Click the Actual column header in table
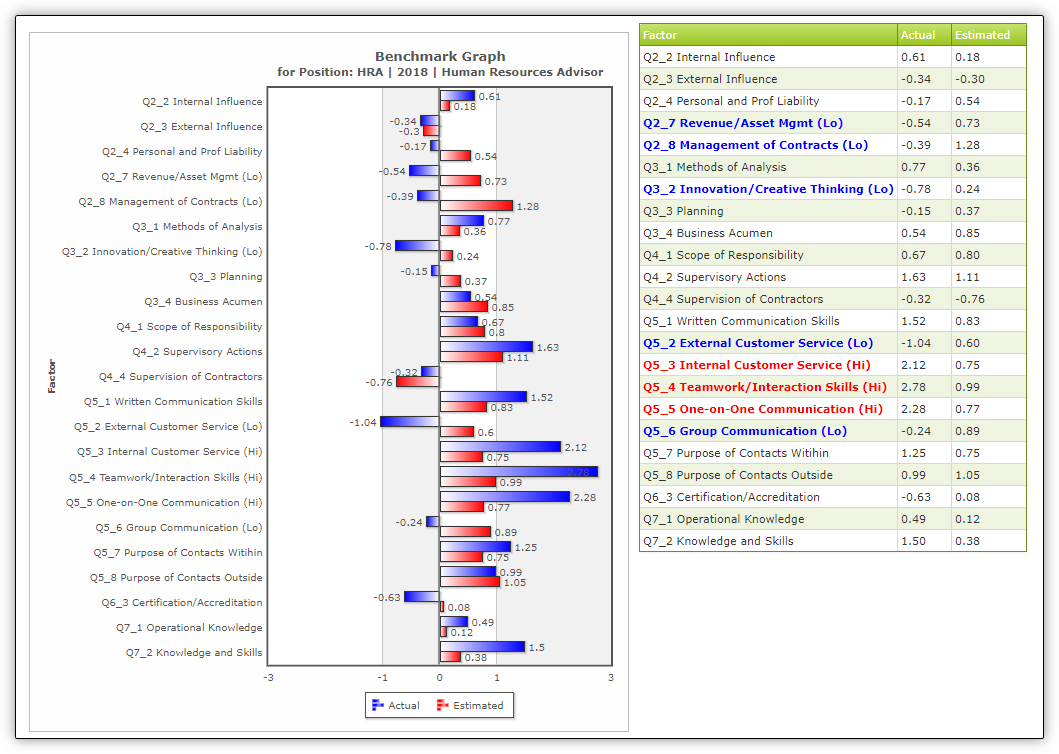The height and width of the screenshot is (754, 1059). 924,35
